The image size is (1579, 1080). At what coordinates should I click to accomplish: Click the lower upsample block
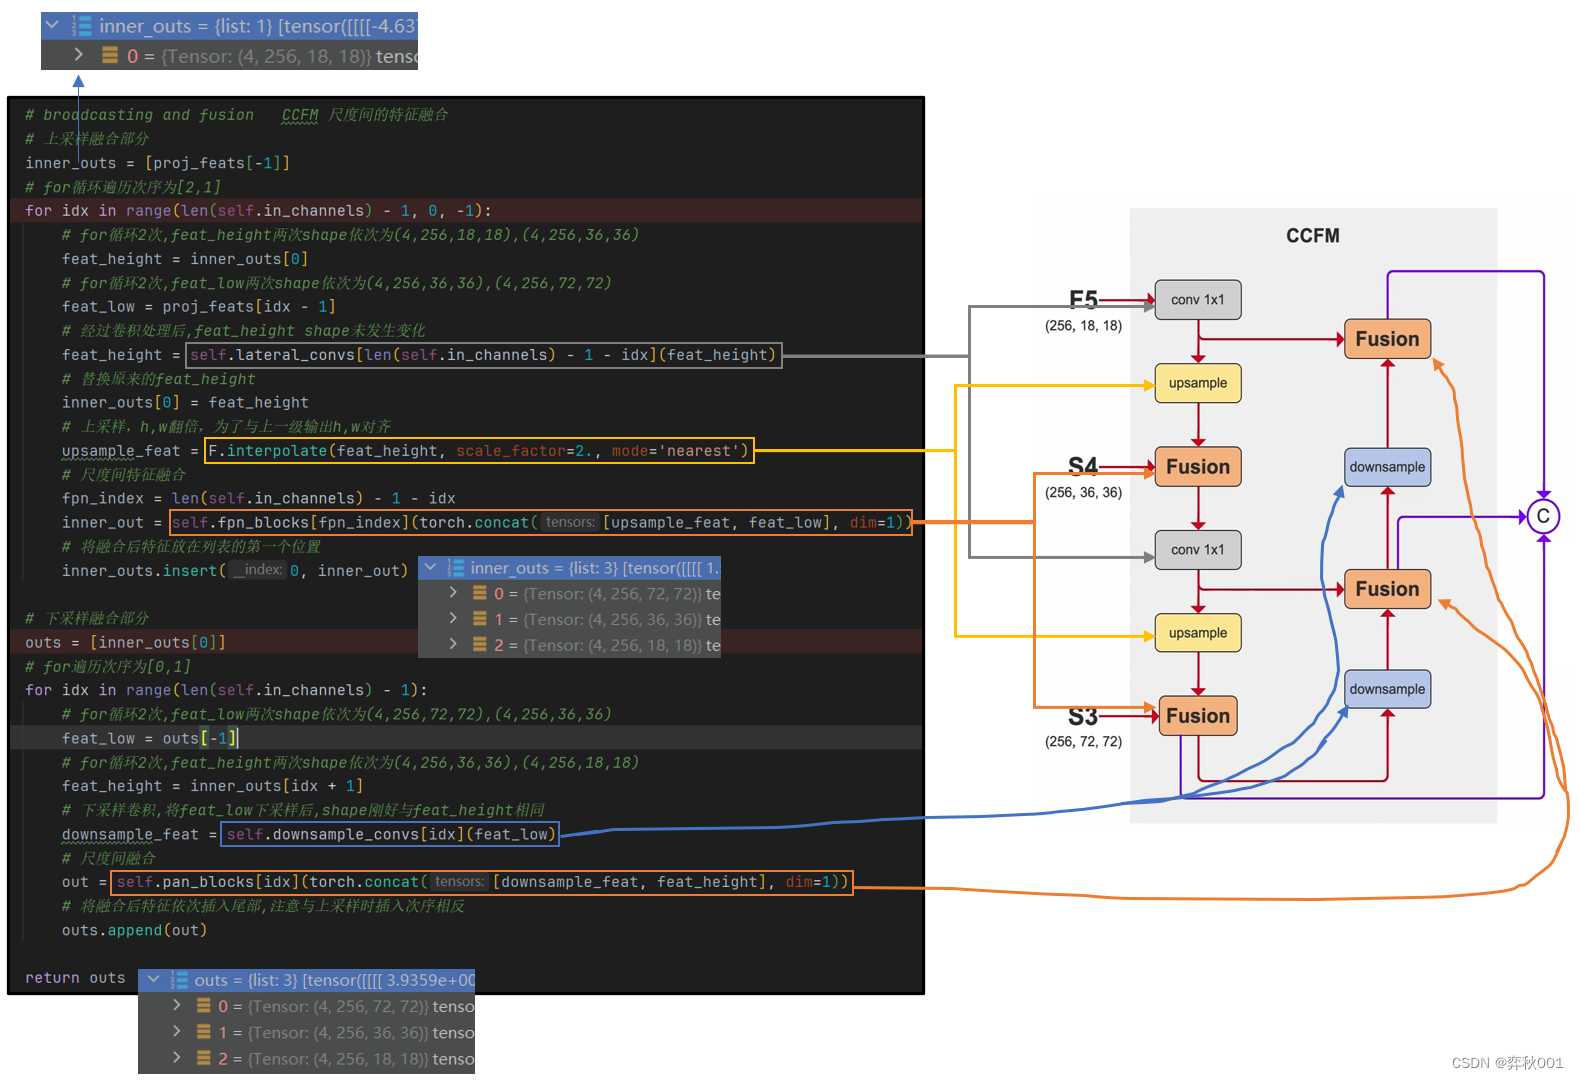(x=1198, y=633)
